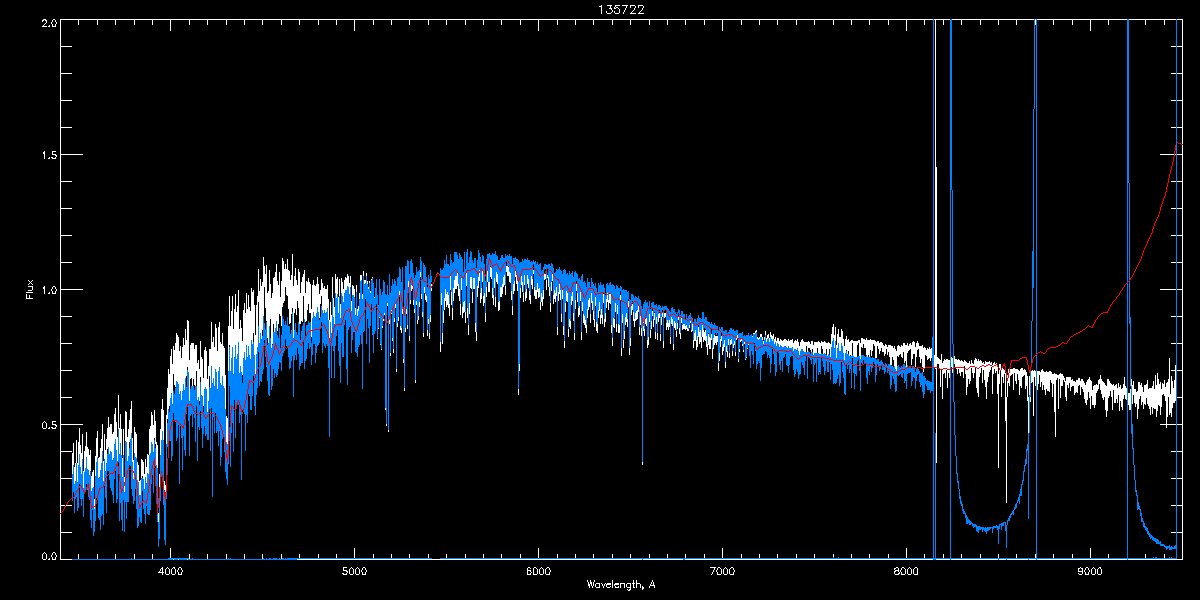The height and width of the screenshot is (600, 1200).
Task: Click the x-axis tick label "8000"
Action: pos(906,572)
